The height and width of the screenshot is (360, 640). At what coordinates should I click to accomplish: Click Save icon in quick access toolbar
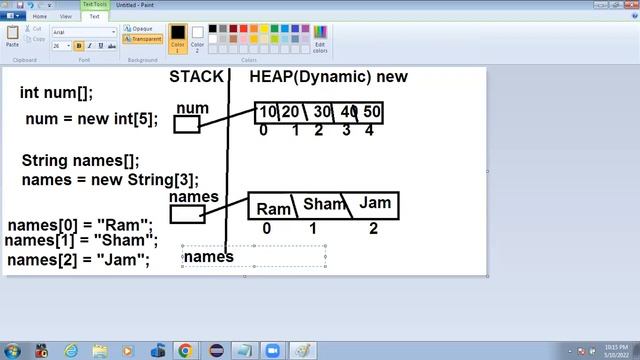20,5
